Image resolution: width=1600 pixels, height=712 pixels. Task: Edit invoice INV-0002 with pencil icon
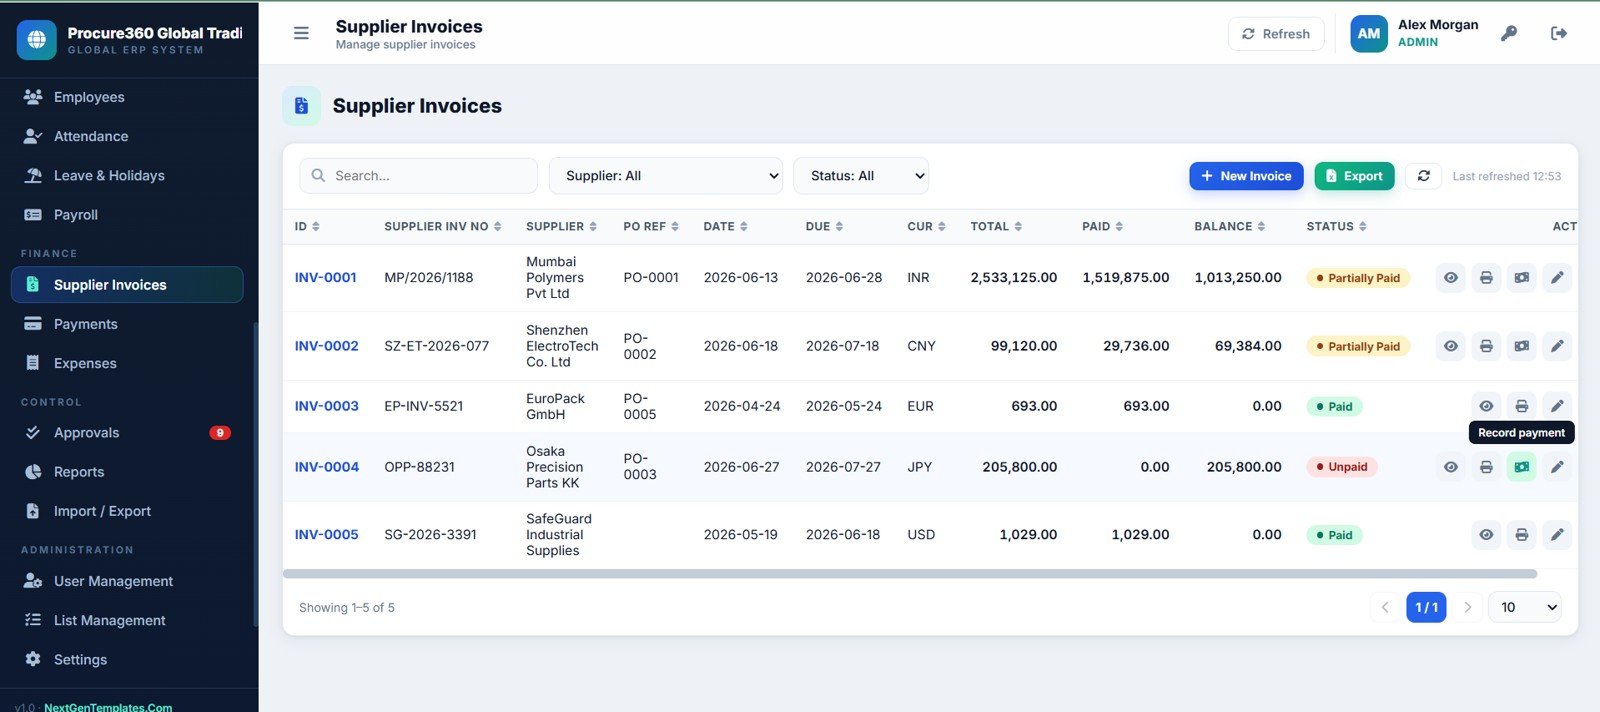click(x=1557, y=346)
